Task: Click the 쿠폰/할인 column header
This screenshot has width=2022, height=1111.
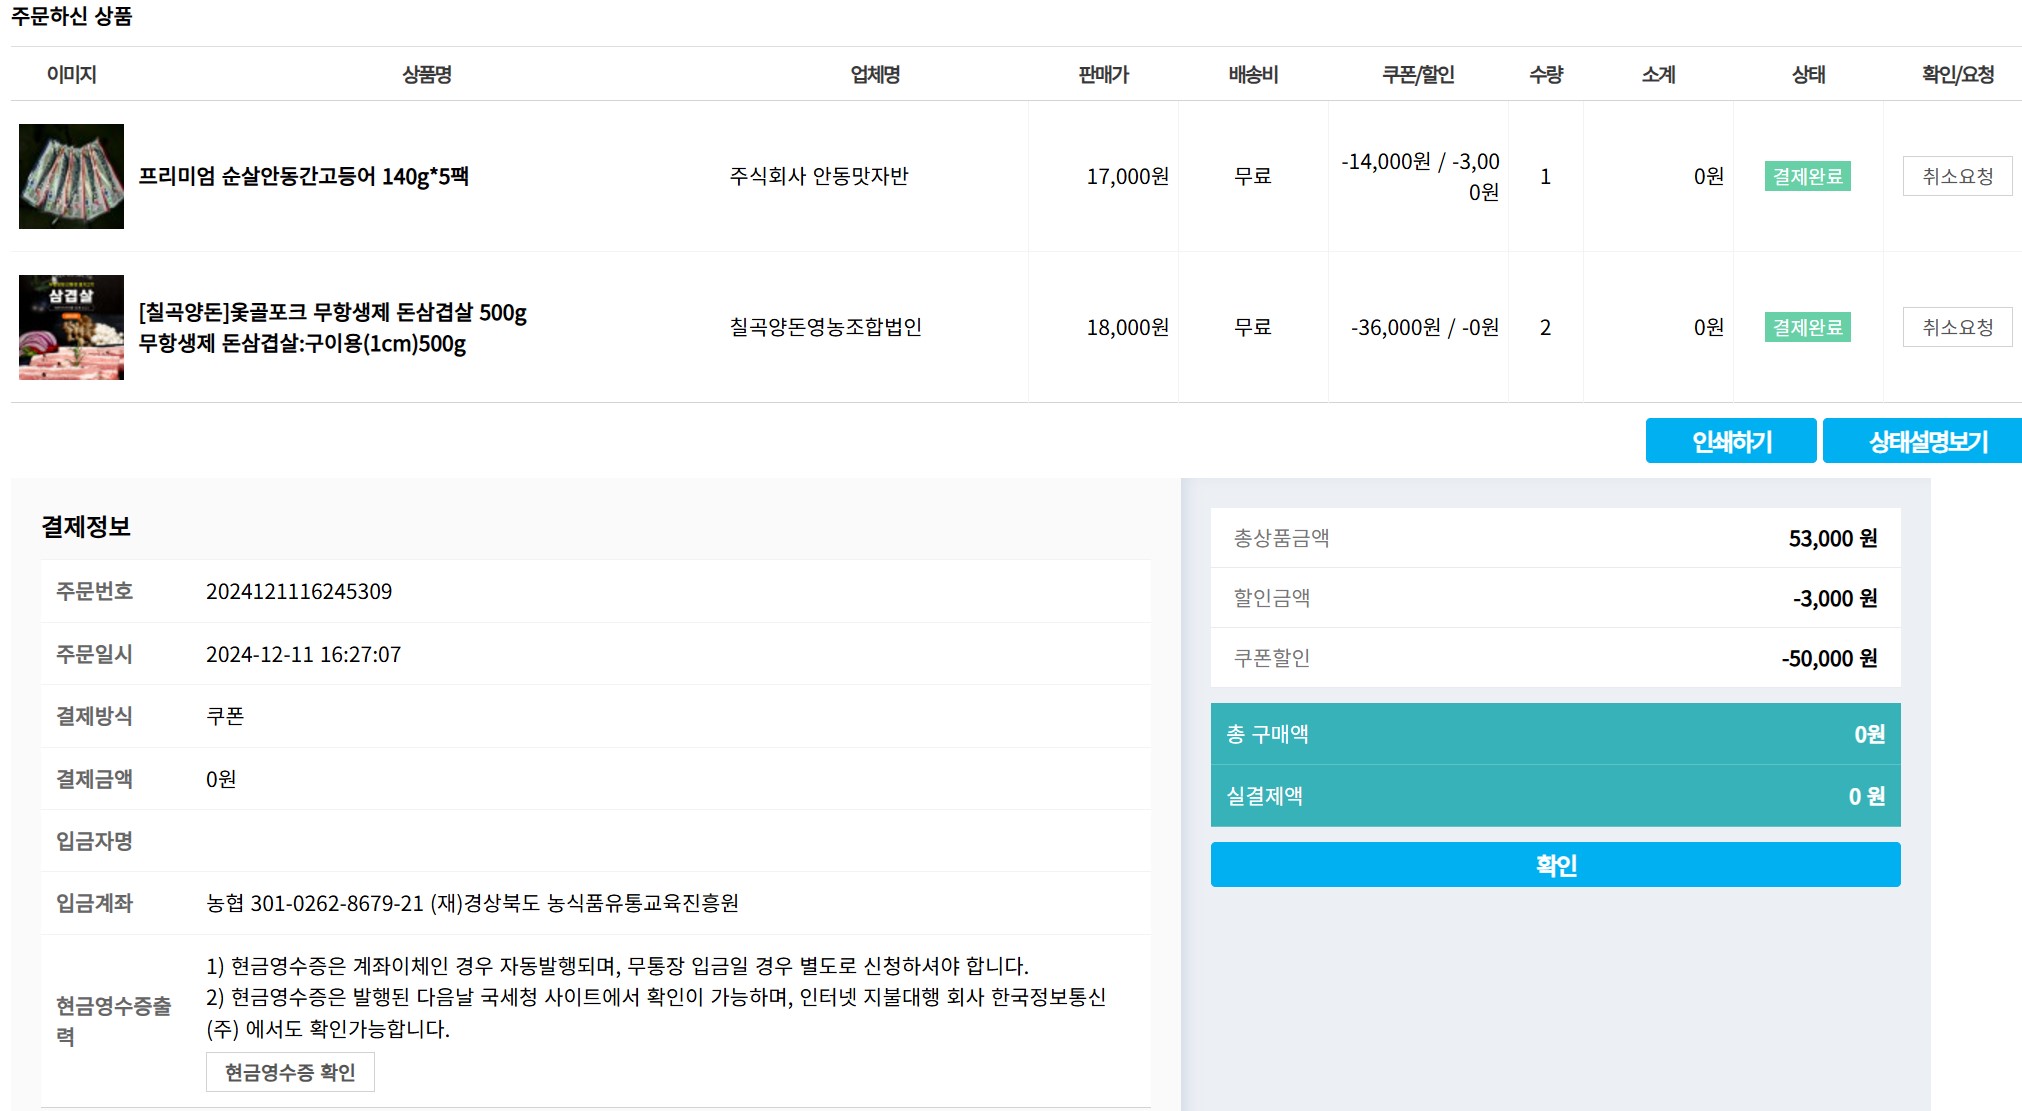Action: click(x=1418, y=74)
